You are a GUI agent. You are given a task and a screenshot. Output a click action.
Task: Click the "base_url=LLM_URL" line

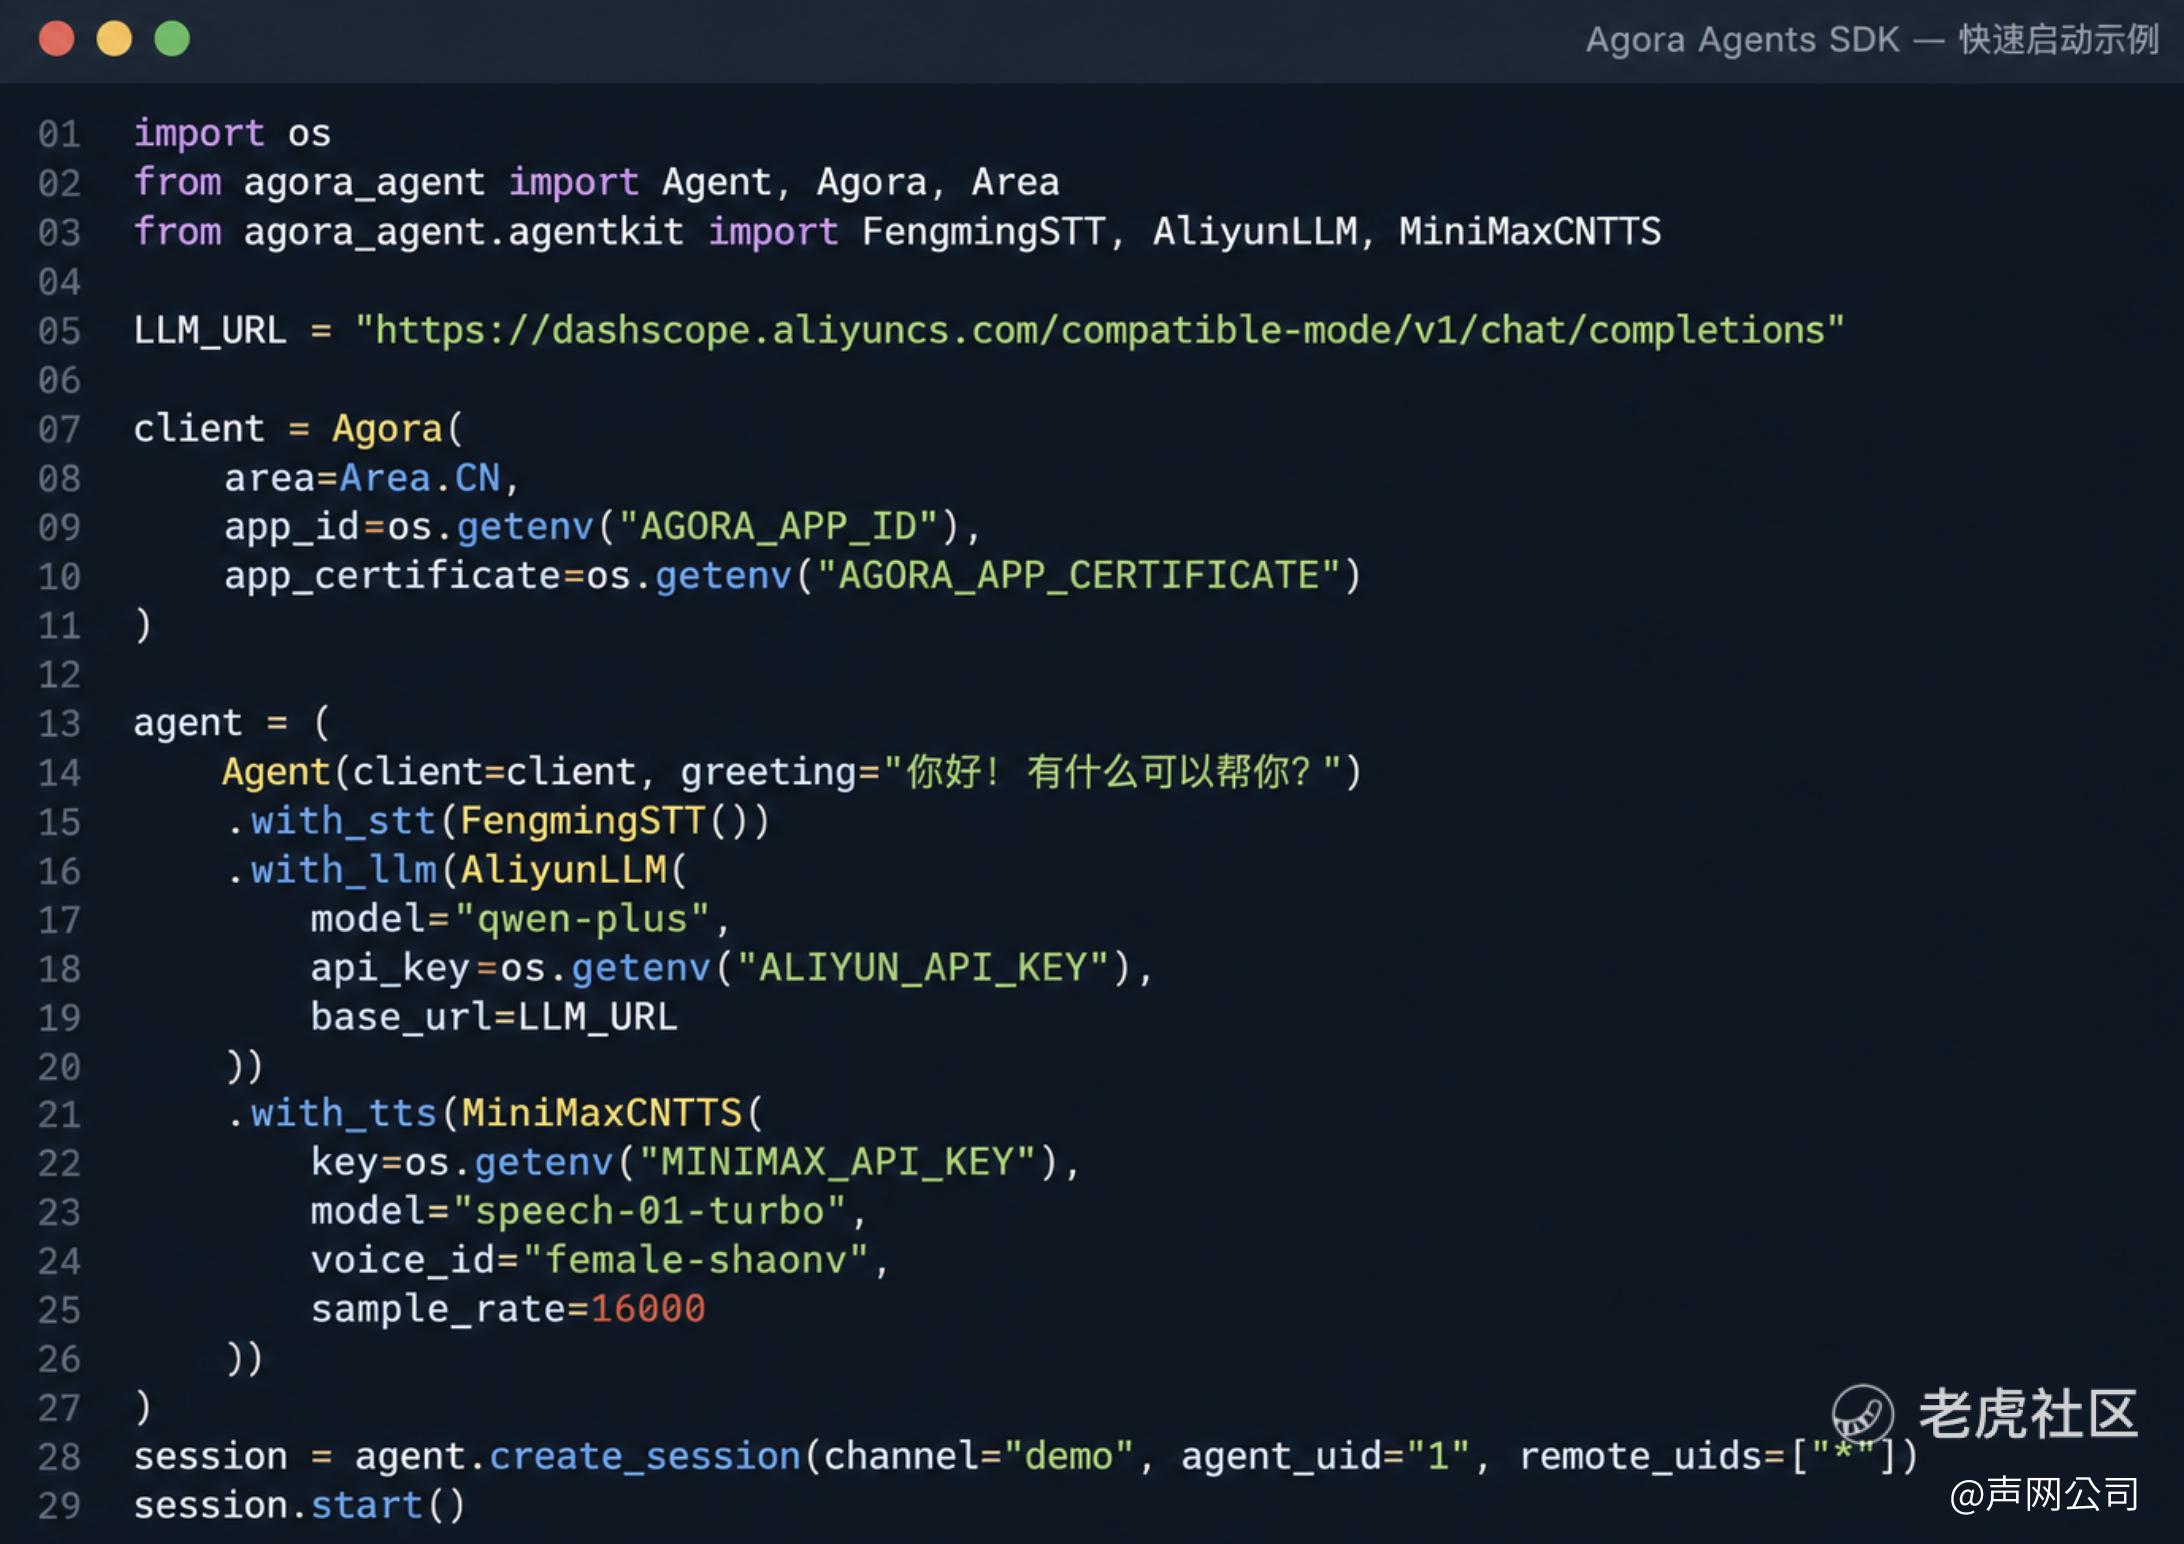tap(494, 1017)
